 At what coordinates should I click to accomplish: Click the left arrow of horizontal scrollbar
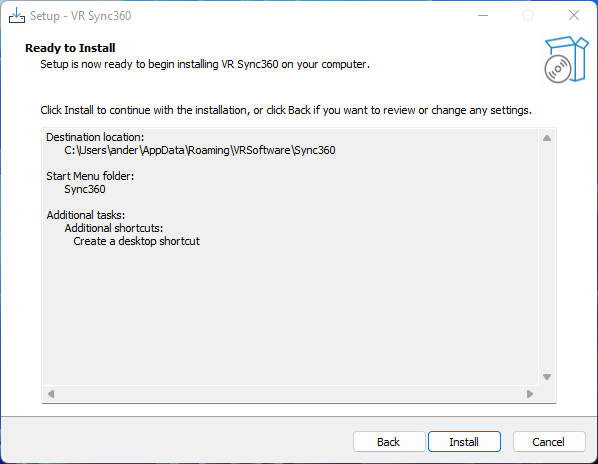pos(51,394)
